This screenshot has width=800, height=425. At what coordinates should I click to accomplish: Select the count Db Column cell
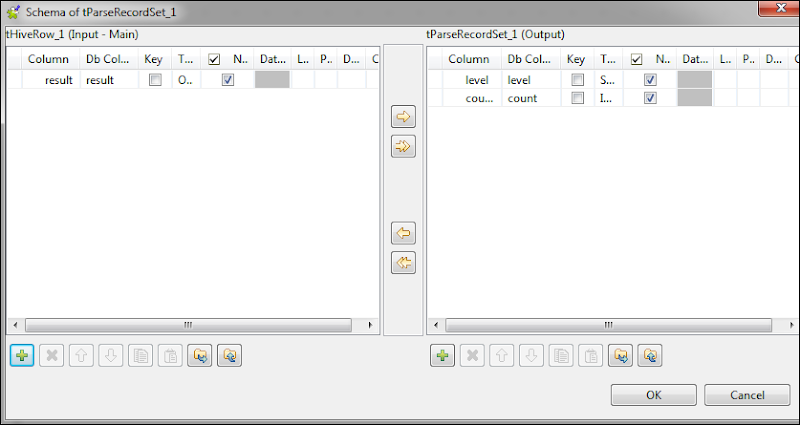(531, 98)
